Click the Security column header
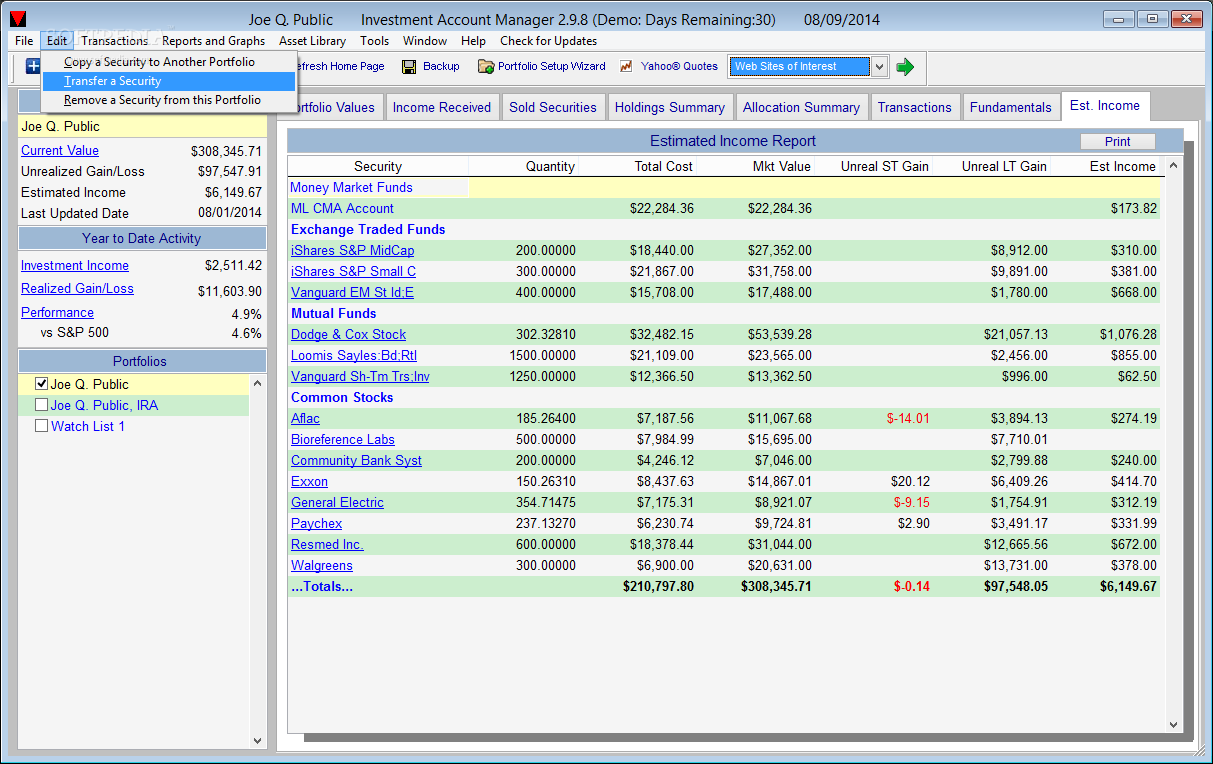 coord(378,166)
